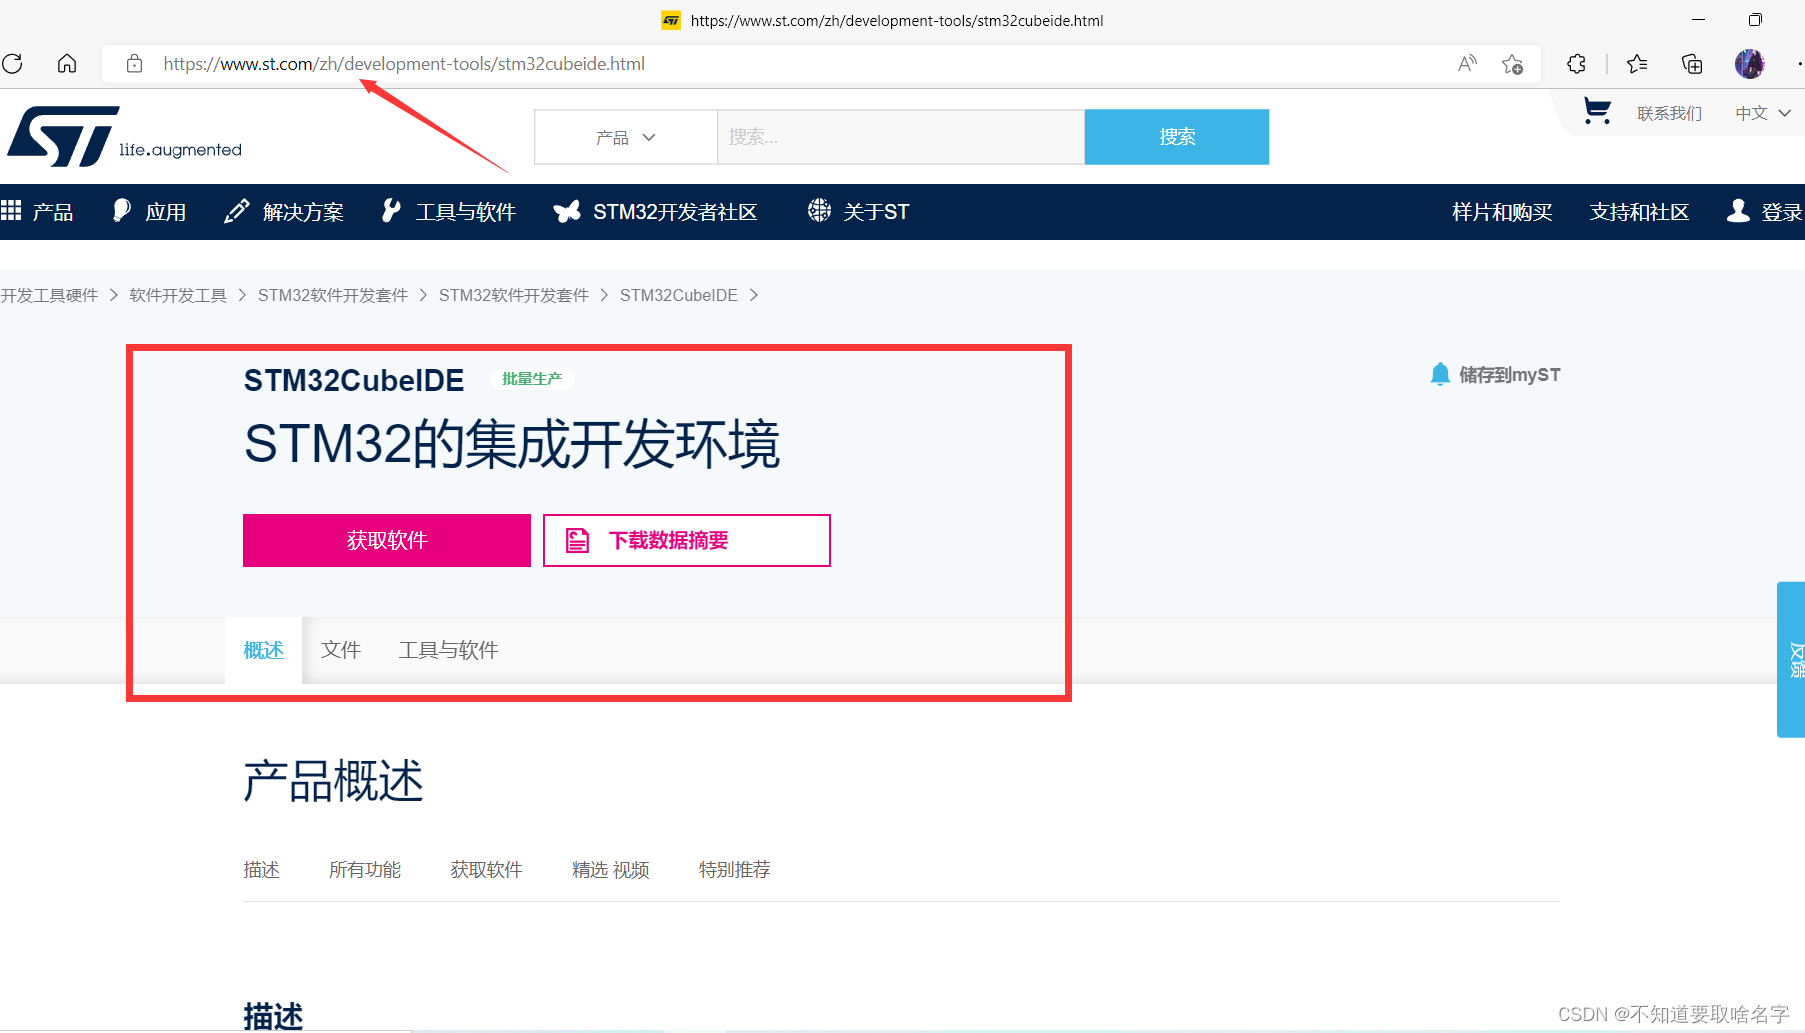
Task: Select the 工具与软件 tab under product header
Action: [449, 650]
